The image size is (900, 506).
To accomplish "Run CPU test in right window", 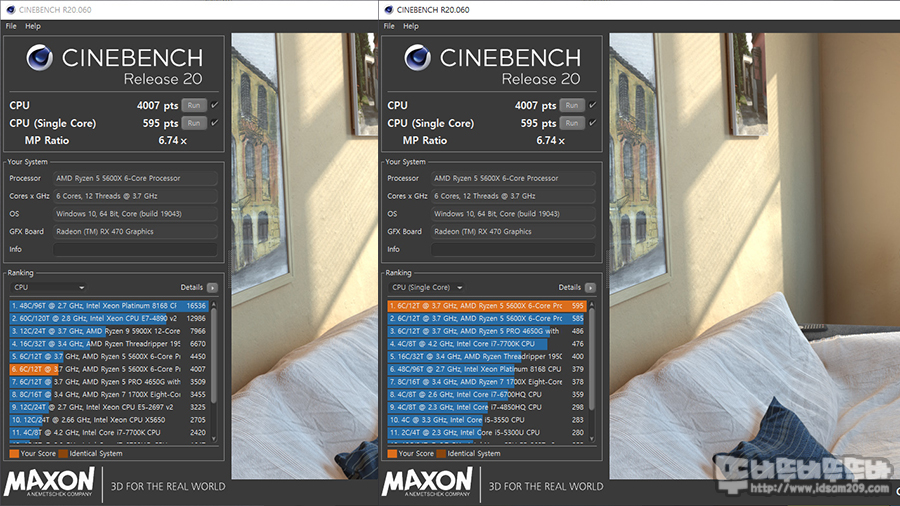I will click(572, 105).
